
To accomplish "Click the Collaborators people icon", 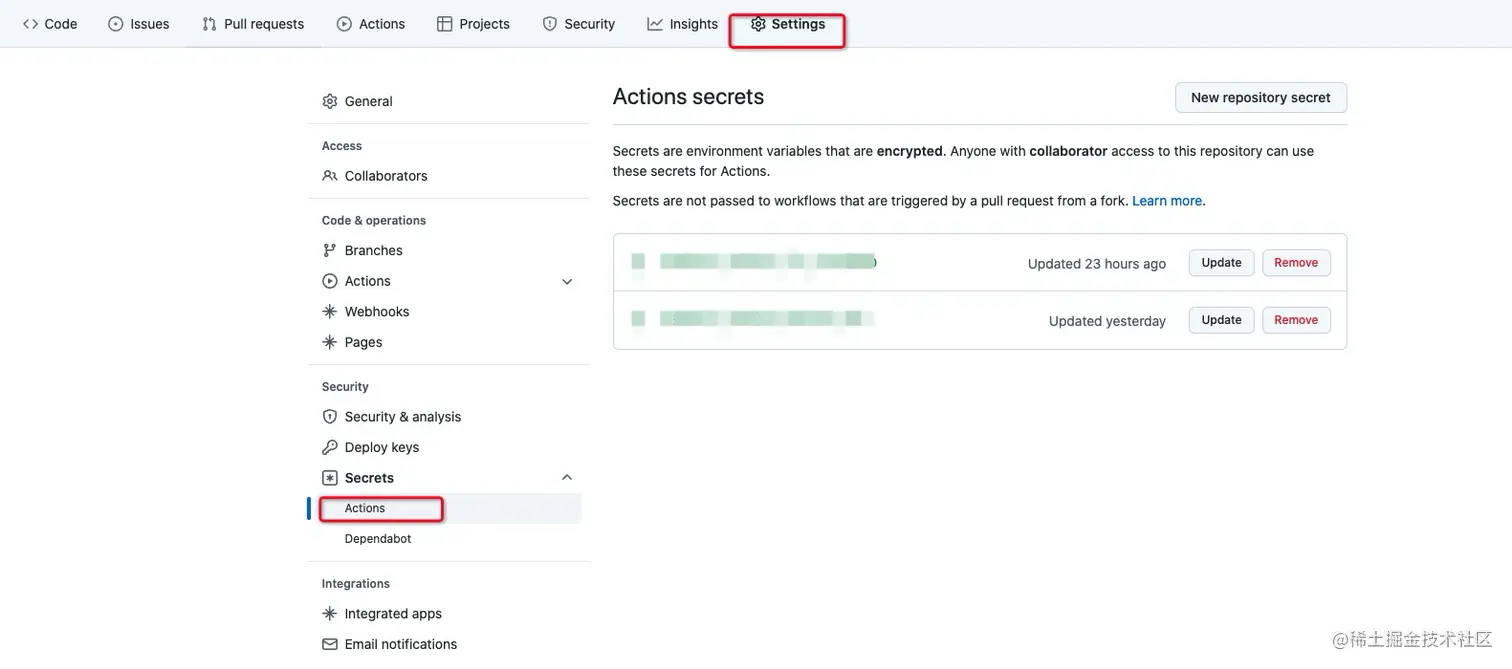I will point(330,176).
